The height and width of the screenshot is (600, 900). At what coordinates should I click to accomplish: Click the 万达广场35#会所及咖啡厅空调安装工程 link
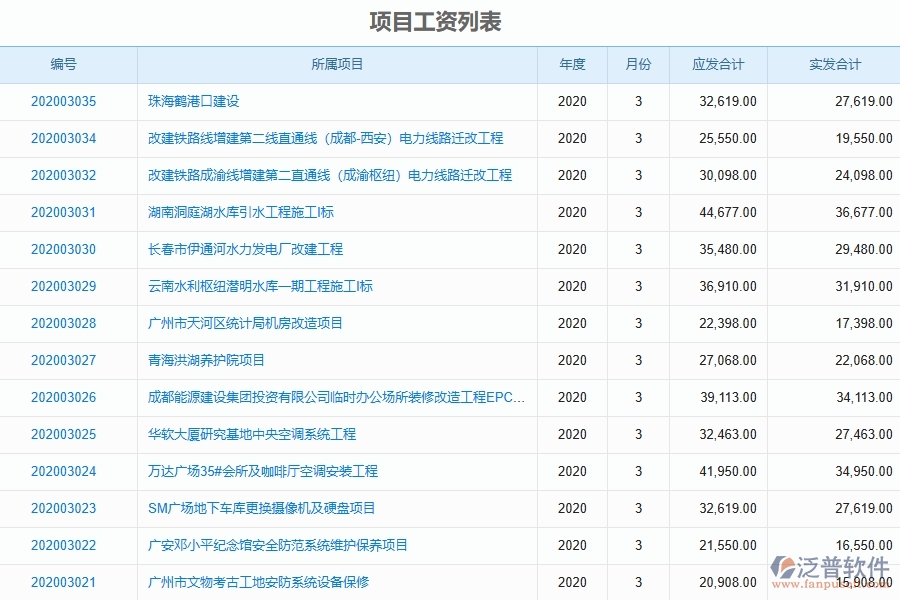258,471
